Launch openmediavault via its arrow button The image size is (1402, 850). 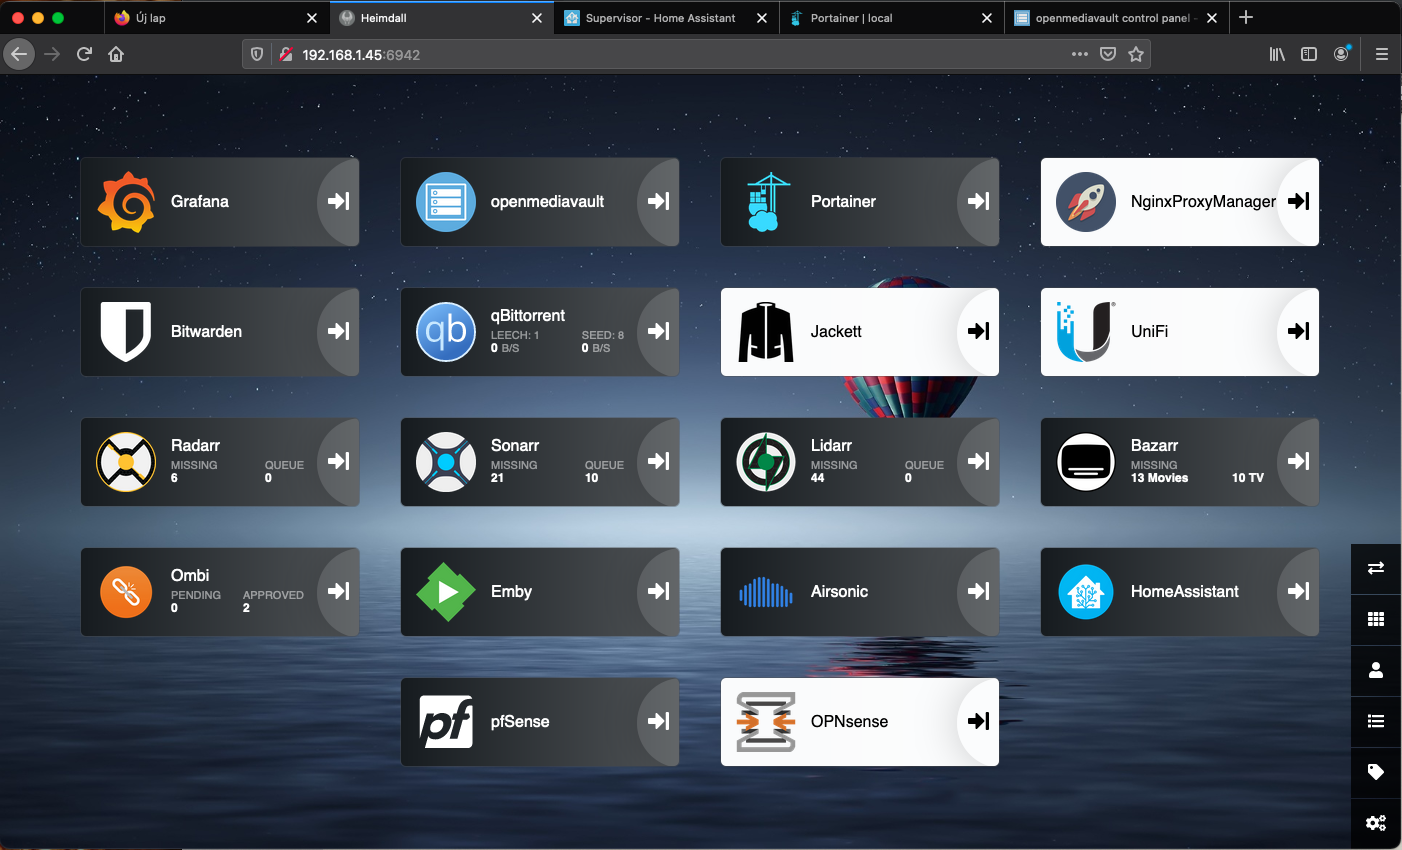pos(659,201)
